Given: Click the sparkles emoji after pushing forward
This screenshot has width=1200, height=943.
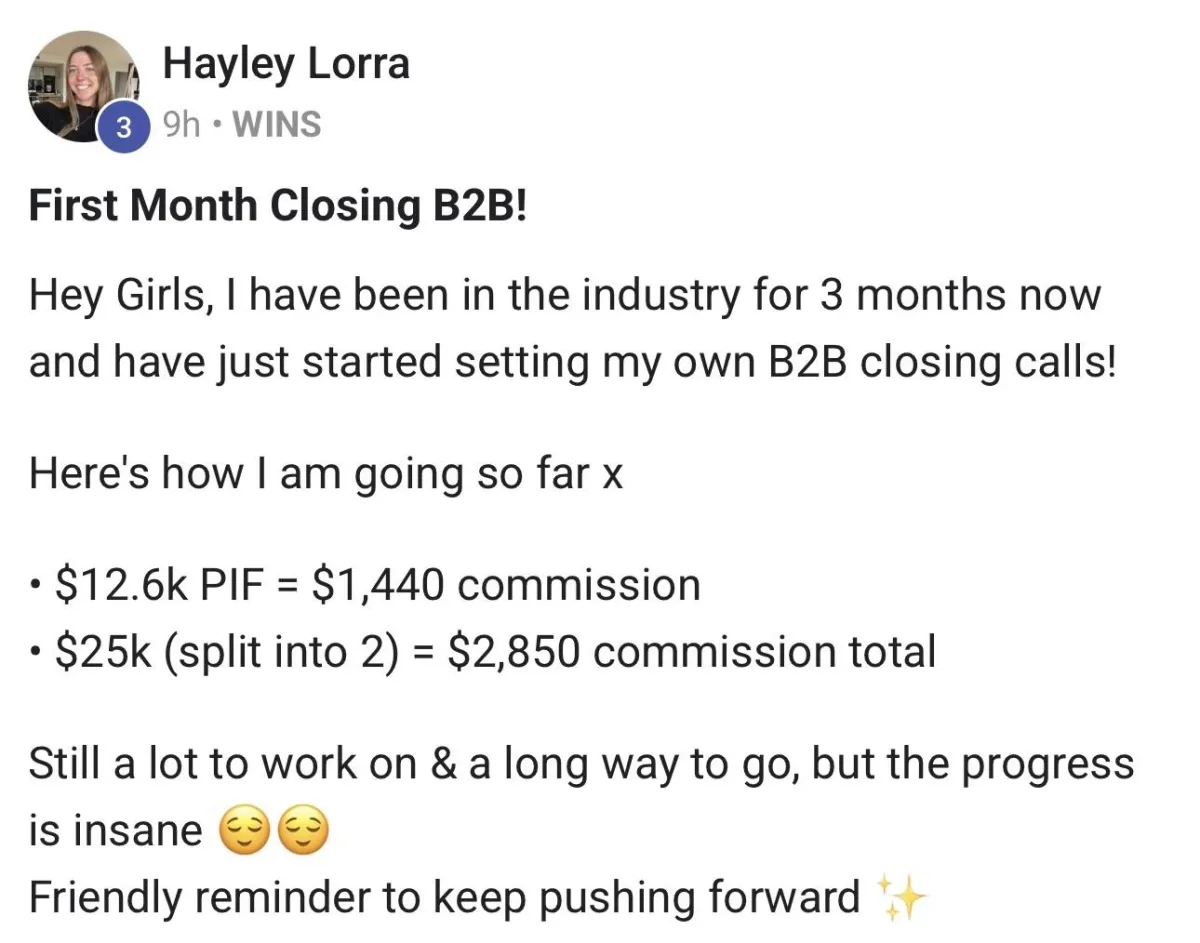Looking at the screenshot, I should 901,896.
